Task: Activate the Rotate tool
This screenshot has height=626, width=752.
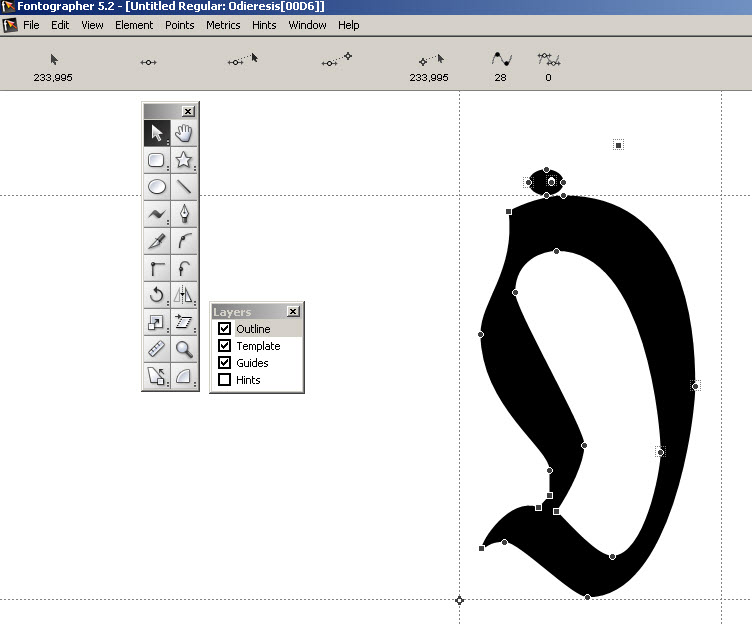Action: tap(157, 295)
